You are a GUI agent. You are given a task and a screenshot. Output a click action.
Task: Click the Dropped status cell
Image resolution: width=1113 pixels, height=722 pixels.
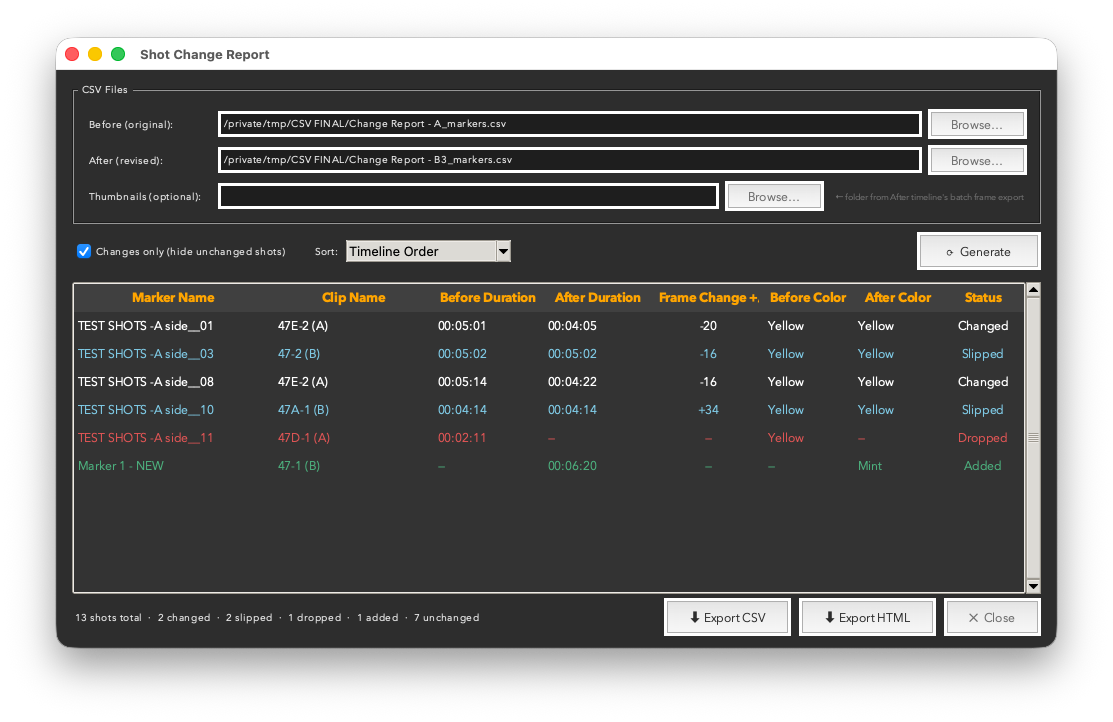(x=982, y=438)
